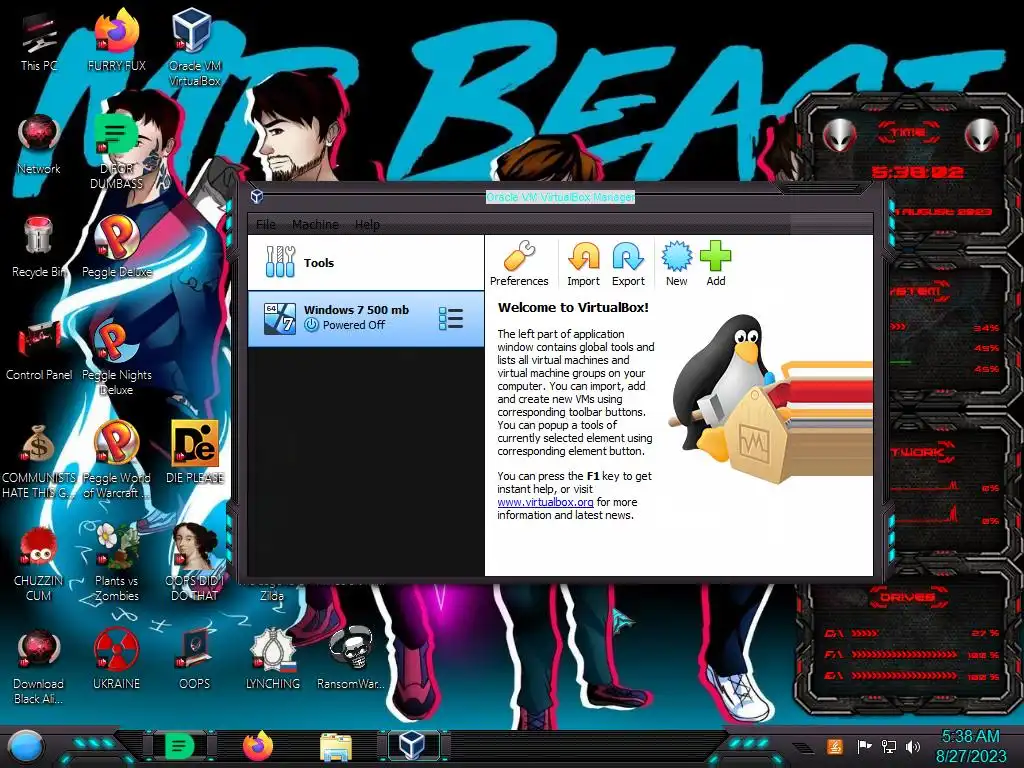Click the Java update tray icon
This screenshot has width=1024, height=768.
pos(834,746)
